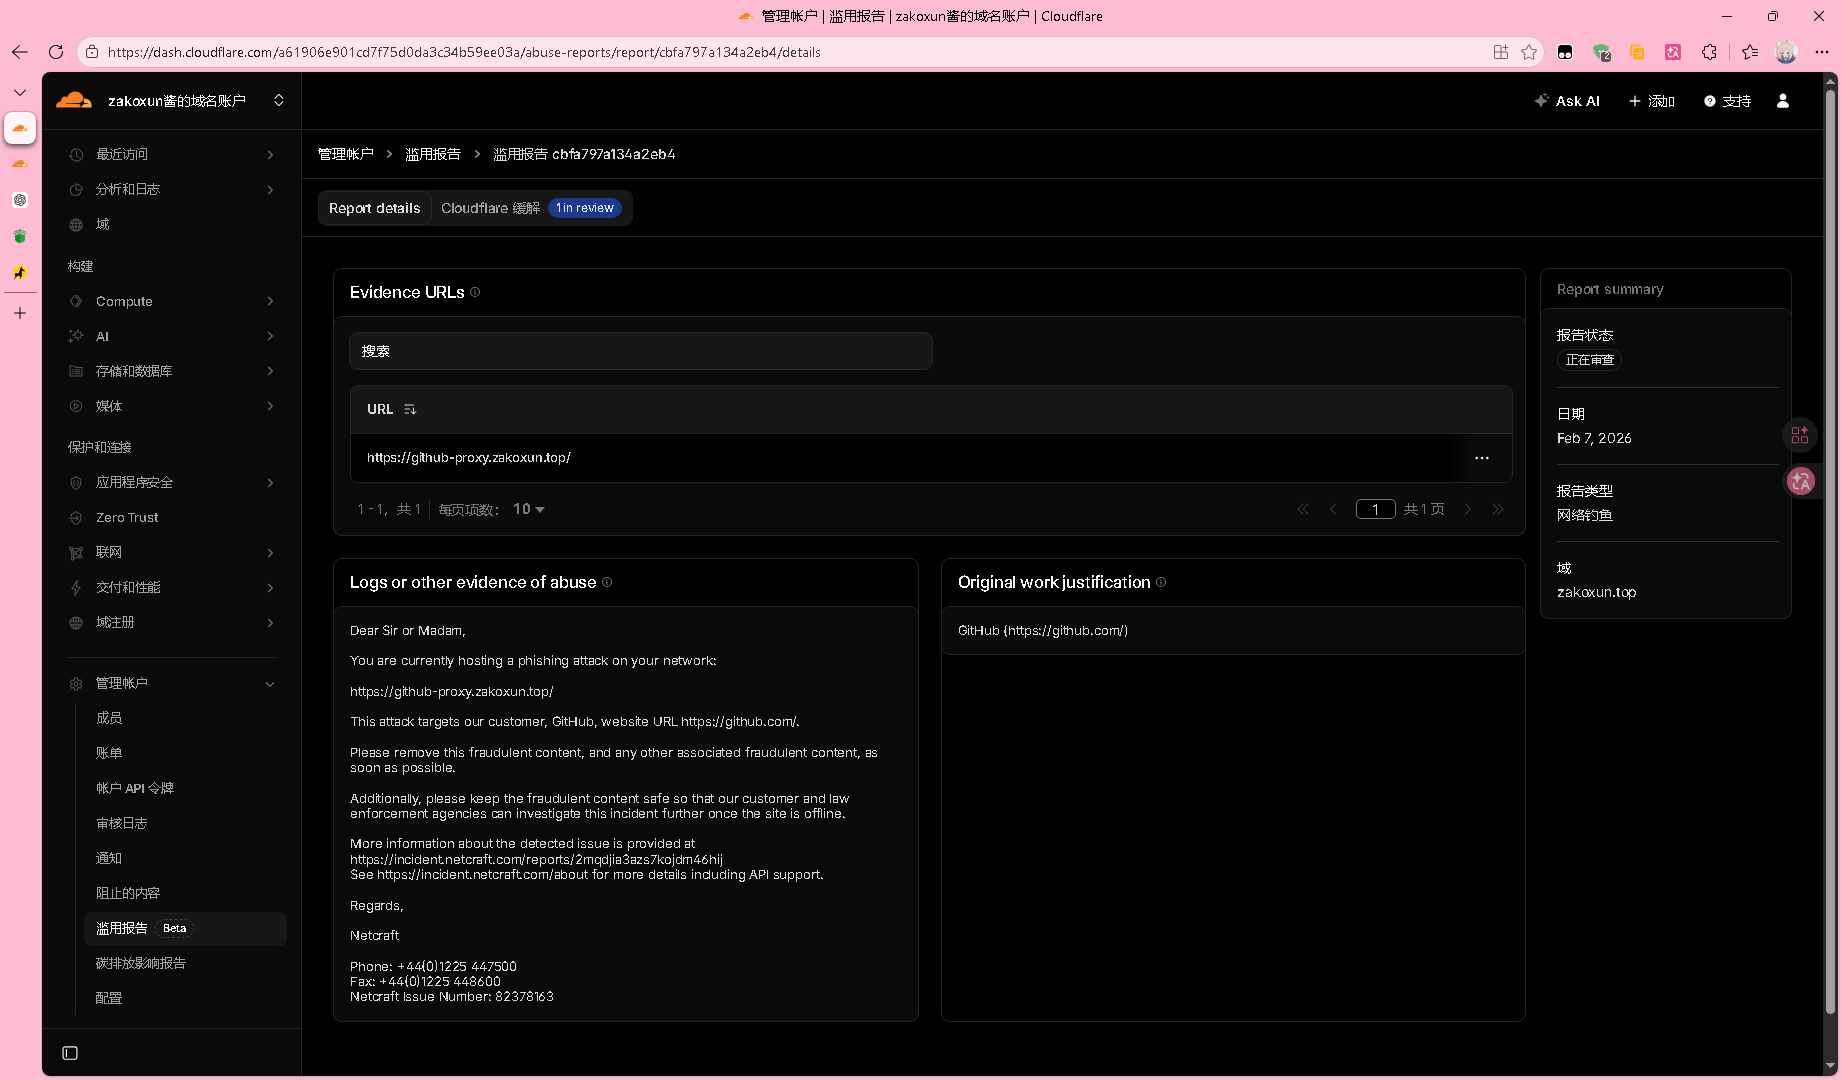
Task: Open 阻止的内容 page
Action: point(128,893)
